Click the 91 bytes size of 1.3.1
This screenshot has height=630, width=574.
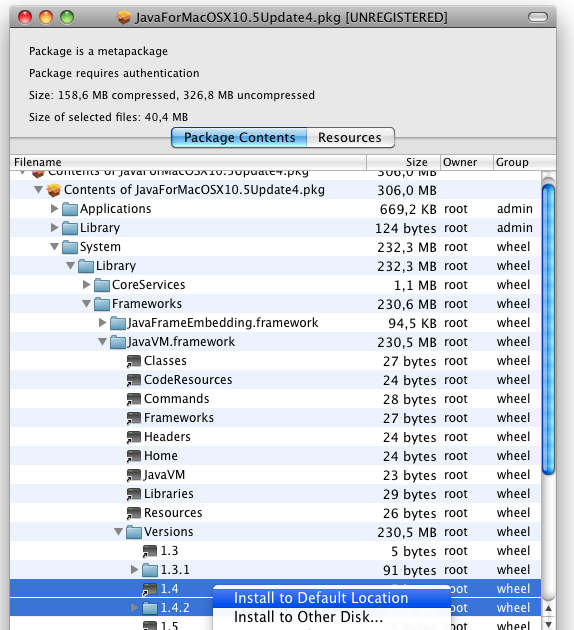tap(409, 571)
